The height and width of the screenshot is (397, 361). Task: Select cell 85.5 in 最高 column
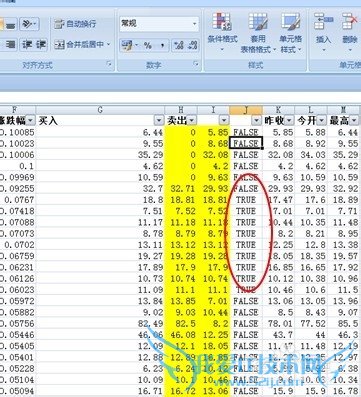(x=344, y=323)
